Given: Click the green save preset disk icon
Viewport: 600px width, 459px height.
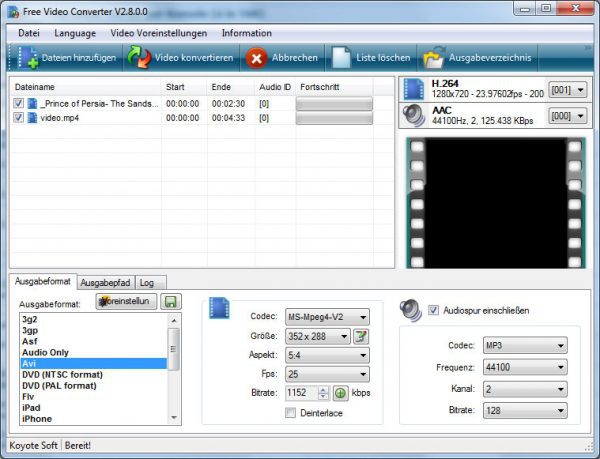Looking at the screenshot, I should click(171, 302).
